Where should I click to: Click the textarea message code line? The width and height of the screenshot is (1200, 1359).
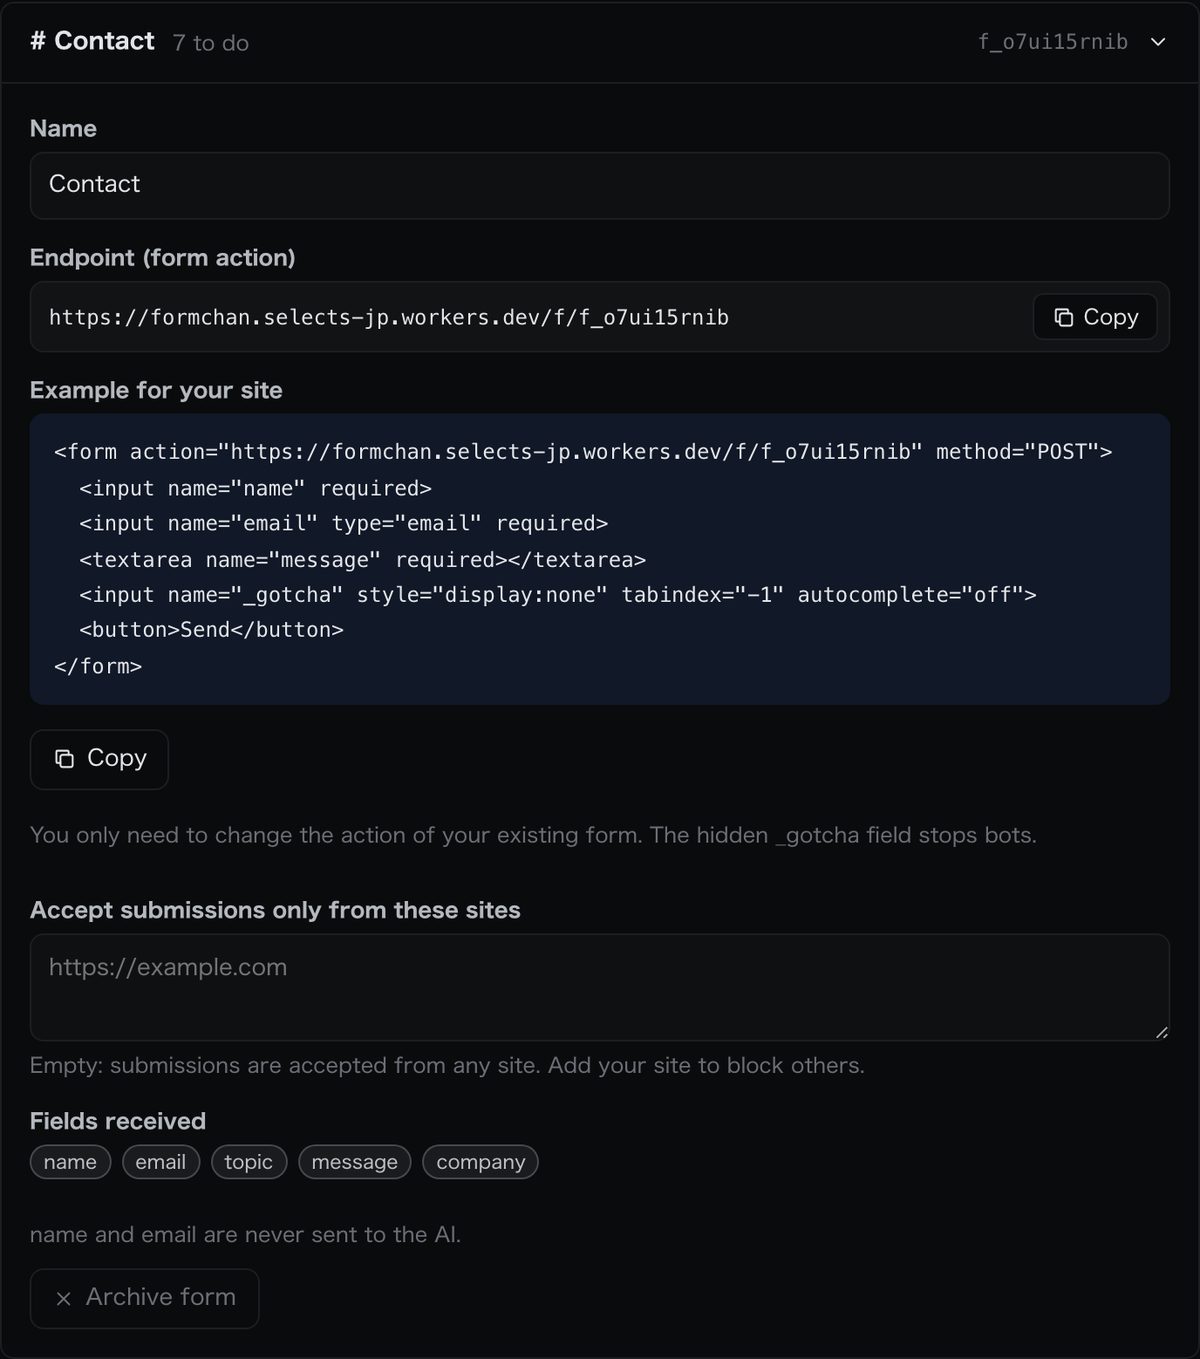[362, 559]
